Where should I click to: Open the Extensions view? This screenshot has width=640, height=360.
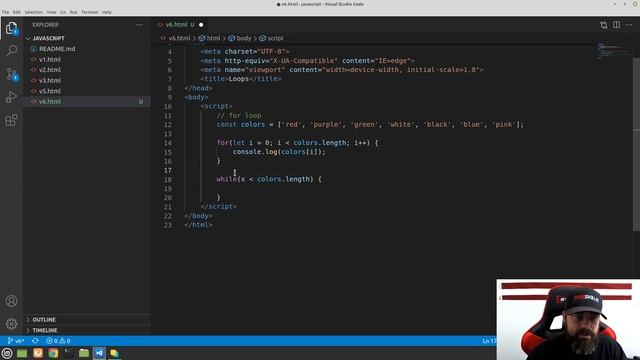11,120
